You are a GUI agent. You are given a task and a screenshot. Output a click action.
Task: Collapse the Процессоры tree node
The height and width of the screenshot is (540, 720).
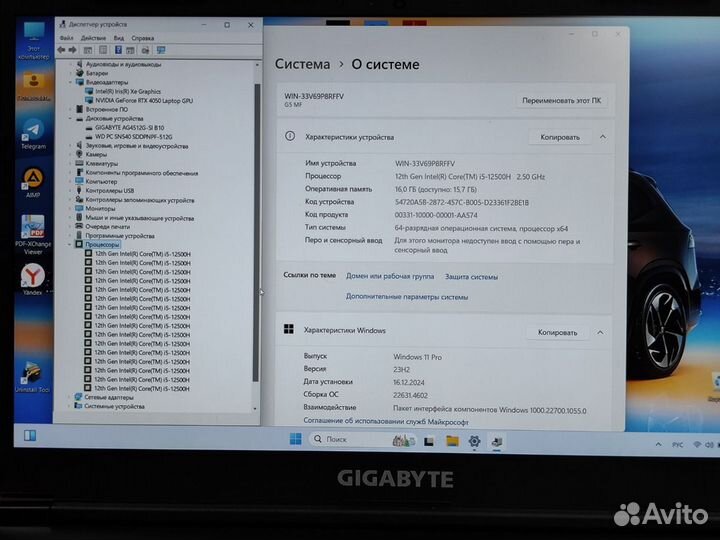70,245
